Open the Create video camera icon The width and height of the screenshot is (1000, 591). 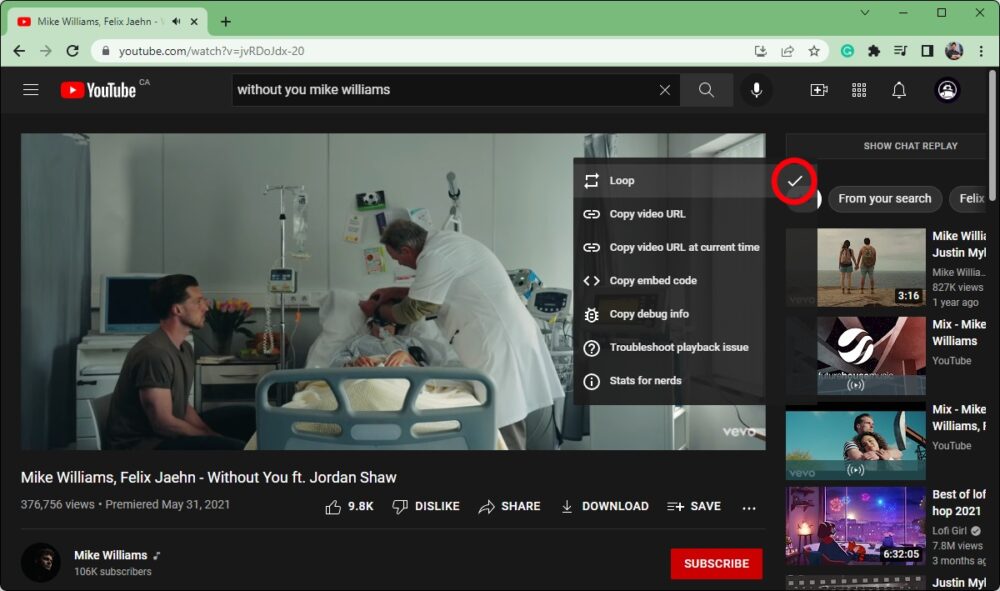[819, 90]
